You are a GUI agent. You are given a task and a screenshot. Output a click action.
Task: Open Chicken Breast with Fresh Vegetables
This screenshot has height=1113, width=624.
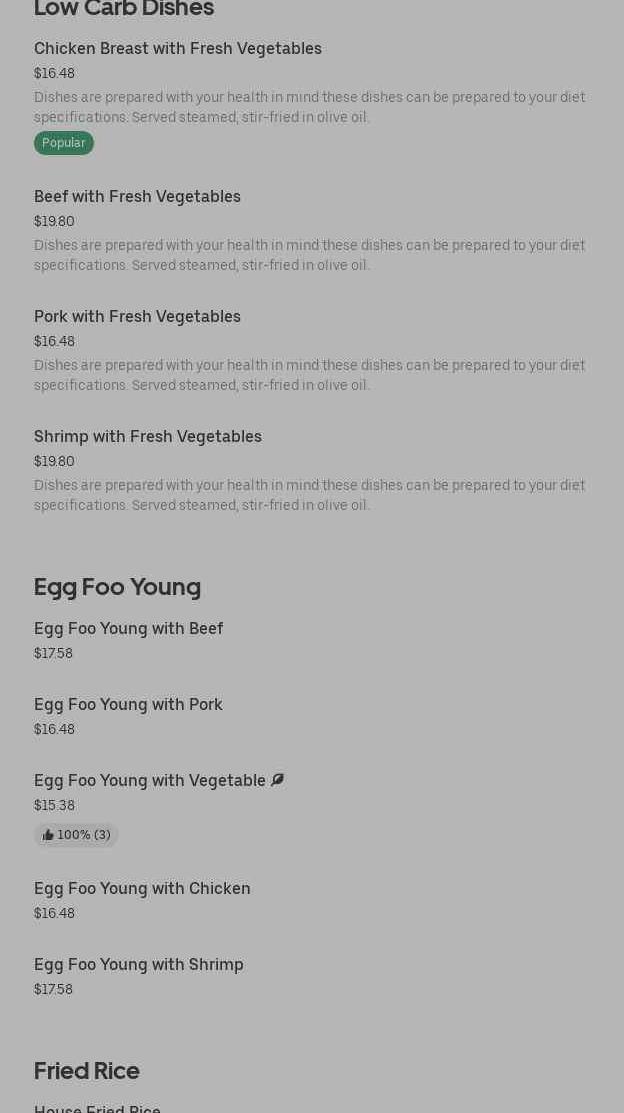point(178,48)
